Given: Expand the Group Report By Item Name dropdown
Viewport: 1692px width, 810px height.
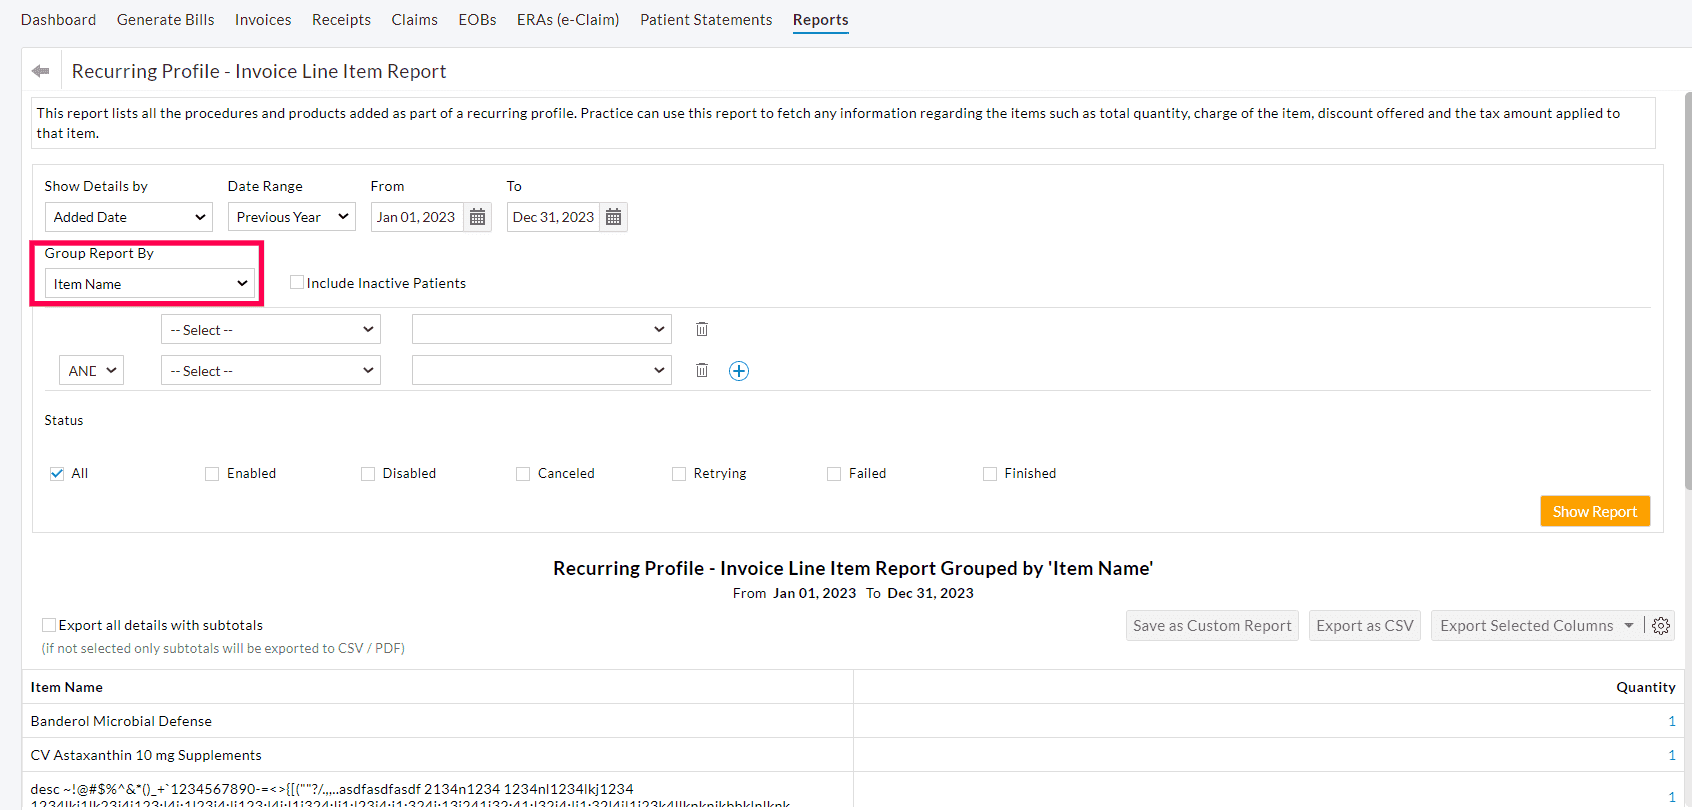Looking at the screenshot, I should pyautogui.click(x=150, y=284).
